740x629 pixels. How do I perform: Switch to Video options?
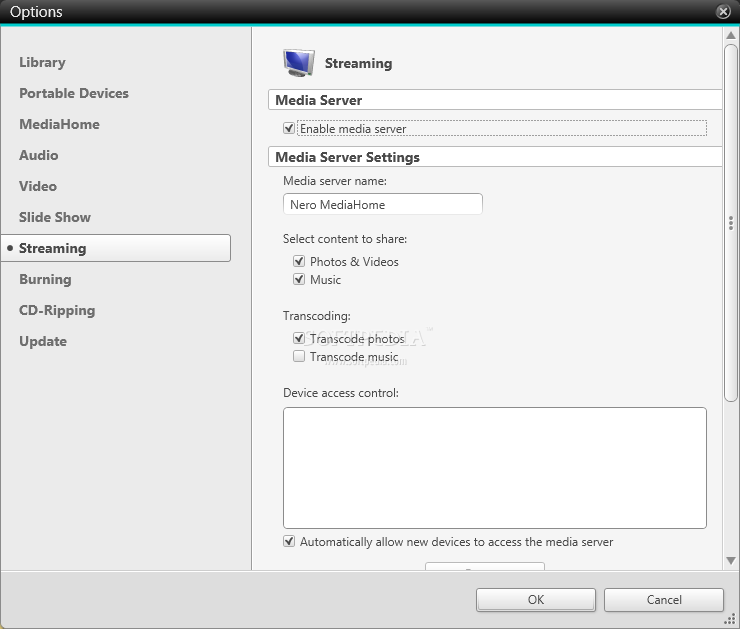(x=38, y=186)
